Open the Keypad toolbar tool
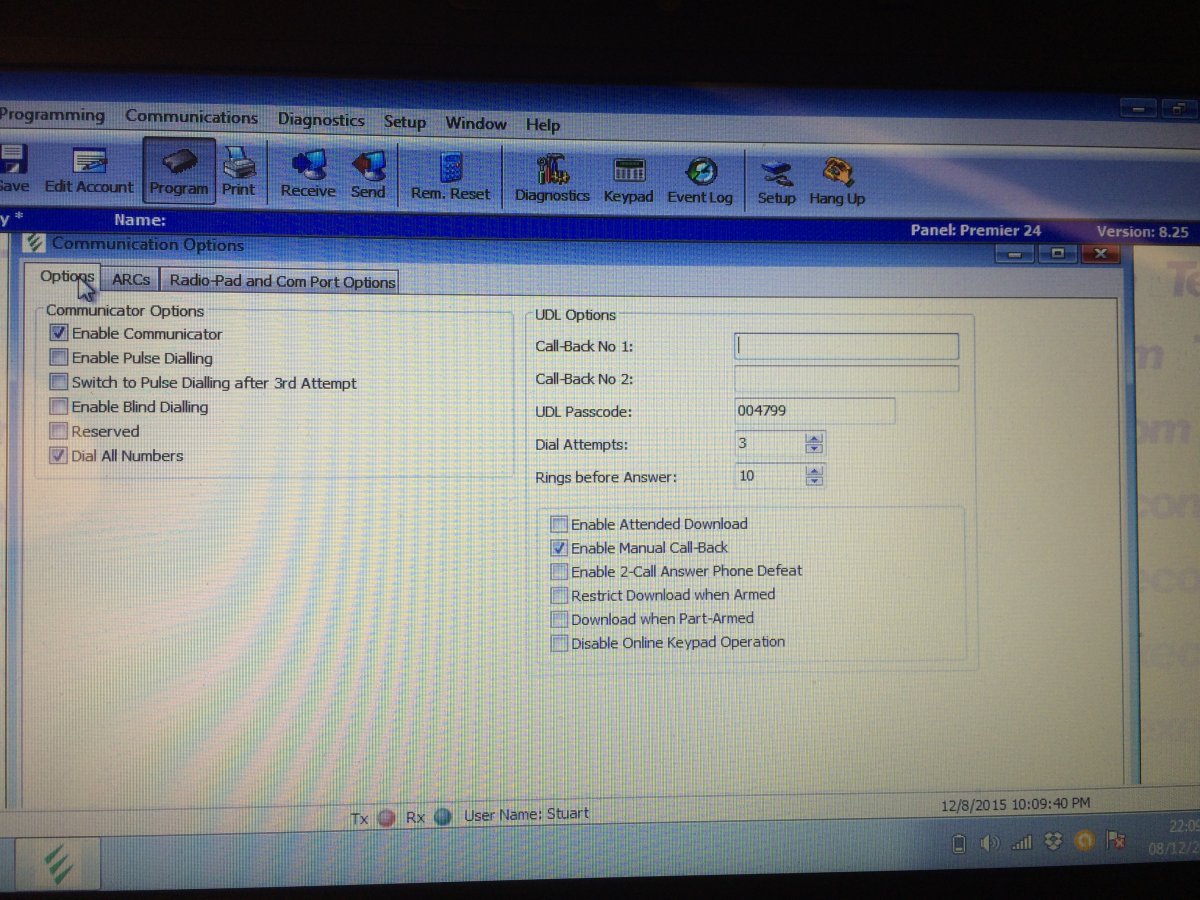 click(628, 178)
